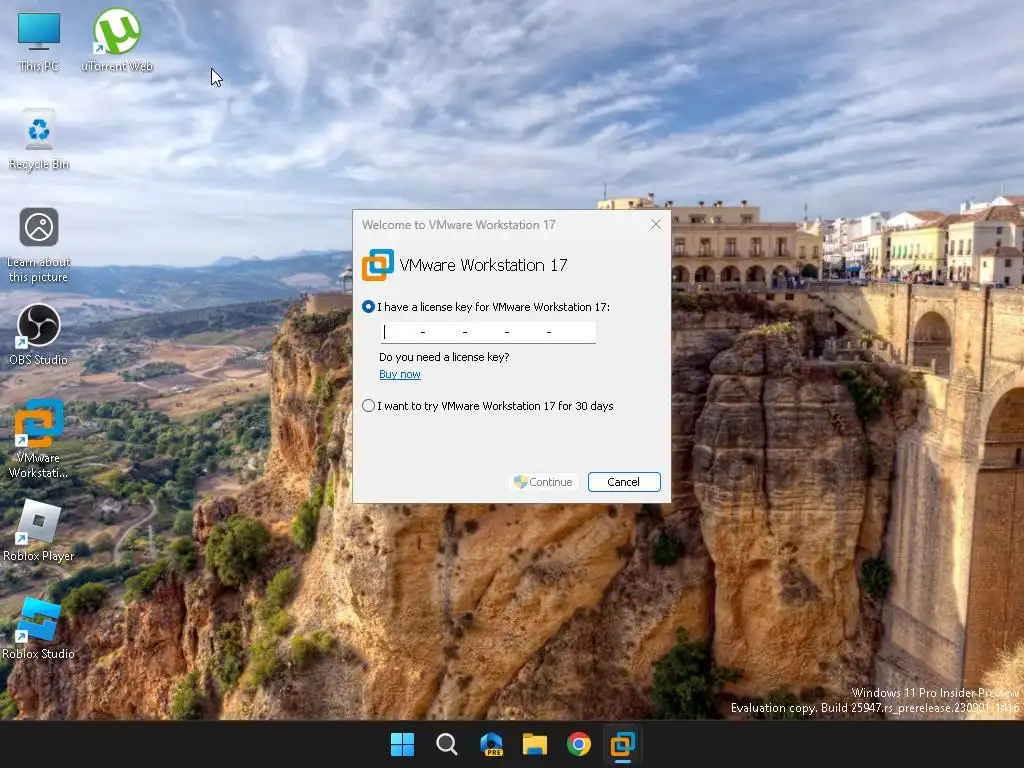Open uTorrent Web desktop shortcut
This screenshot has height=768, width=1024.
(x=117, y=40)
